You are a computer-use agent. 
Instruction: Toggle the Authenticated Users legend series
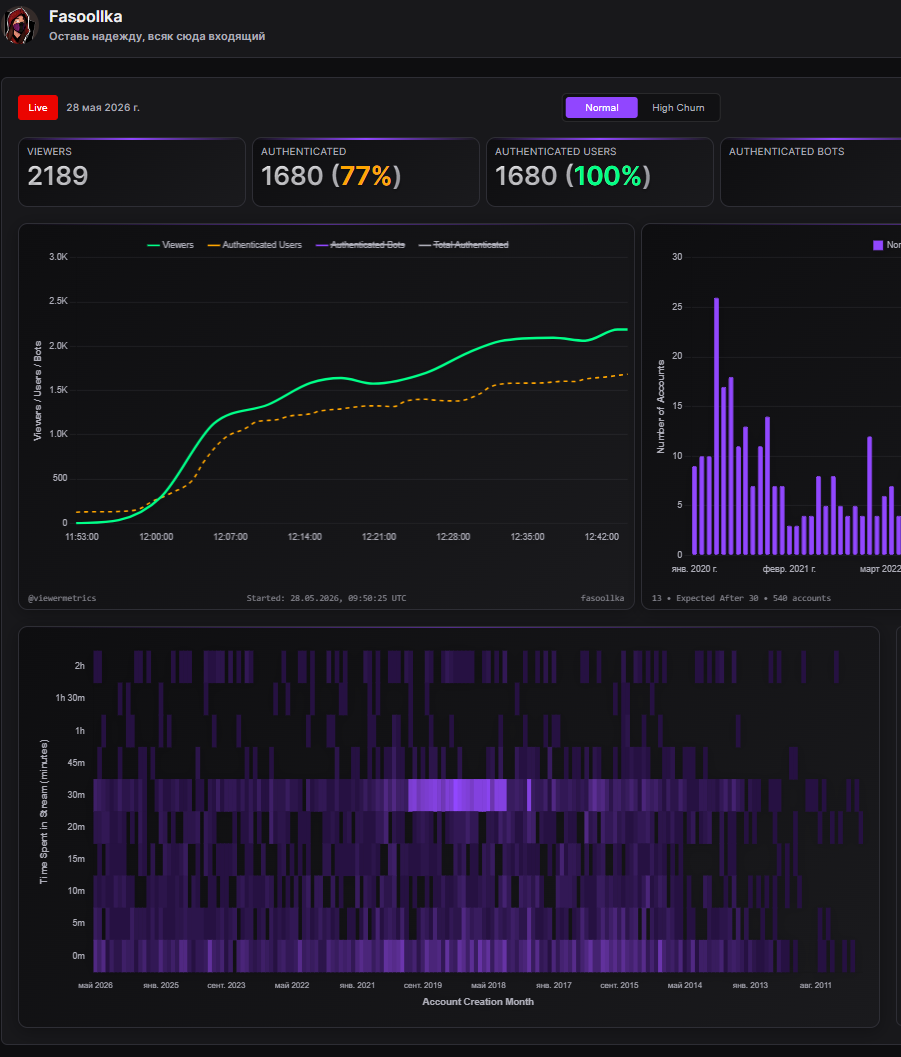[x=255, y=245]
